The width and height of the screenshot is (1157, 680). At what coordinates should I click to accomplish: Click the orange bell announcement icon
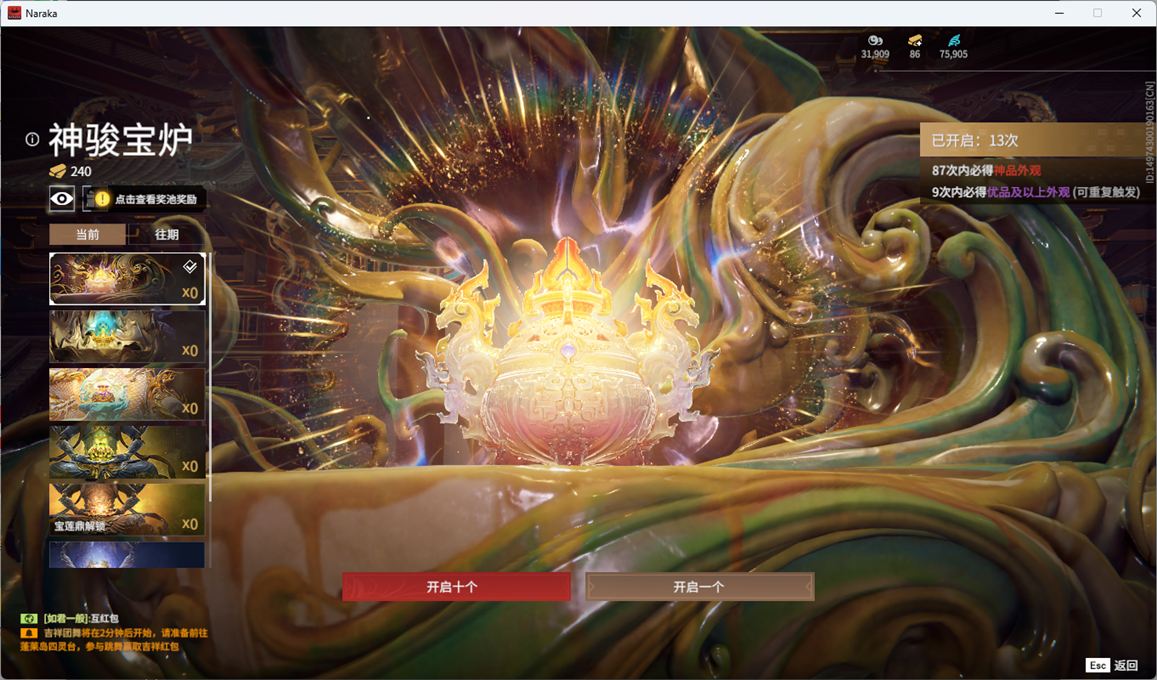(x=29, y=633)
